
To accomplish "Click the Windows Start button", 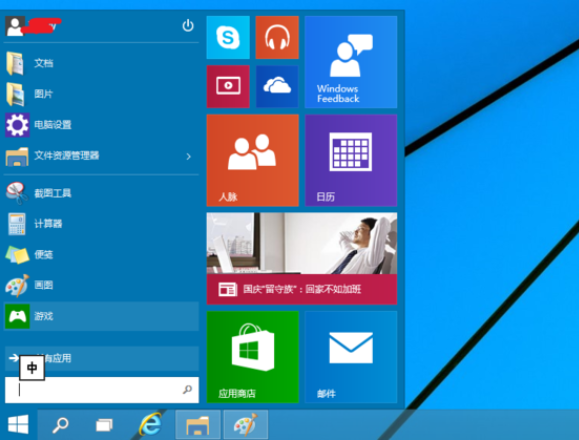I will coord(18,424).
